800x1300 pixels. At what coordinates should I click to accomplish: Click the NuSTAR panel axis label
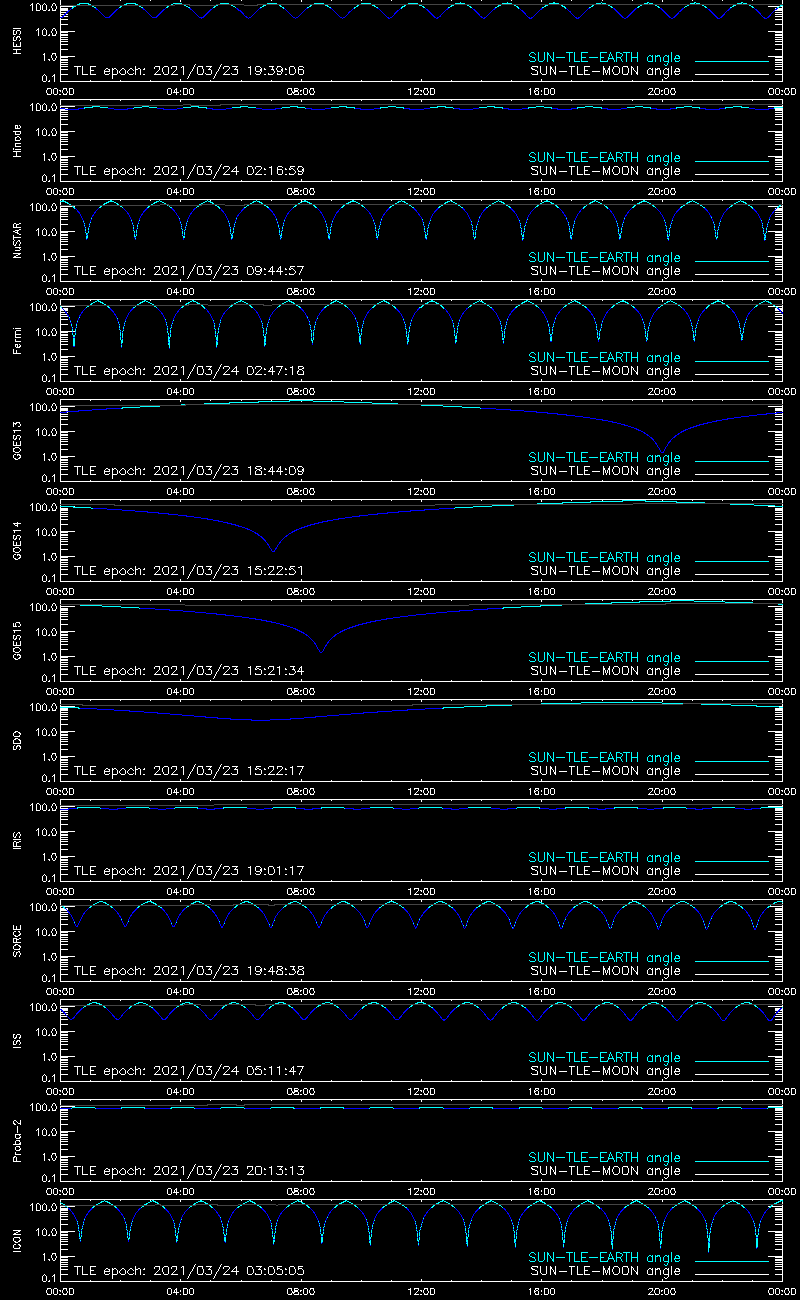click(18, 241)
